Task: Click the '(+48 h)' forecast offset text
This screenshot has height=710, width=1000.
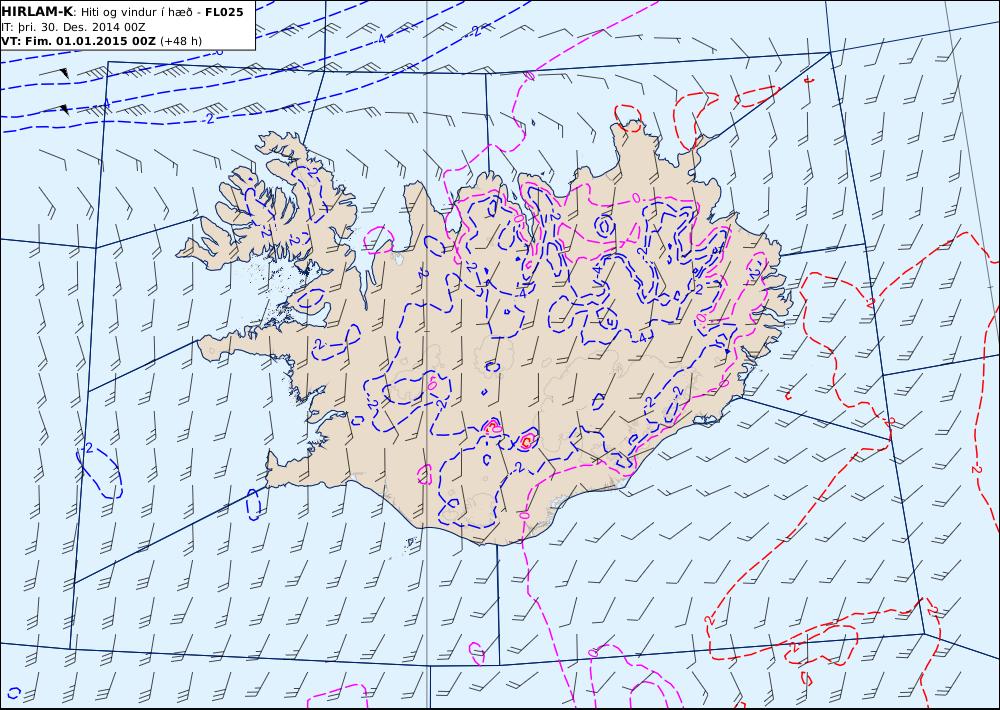Action: pyautogui.click(x=180, y=41)
